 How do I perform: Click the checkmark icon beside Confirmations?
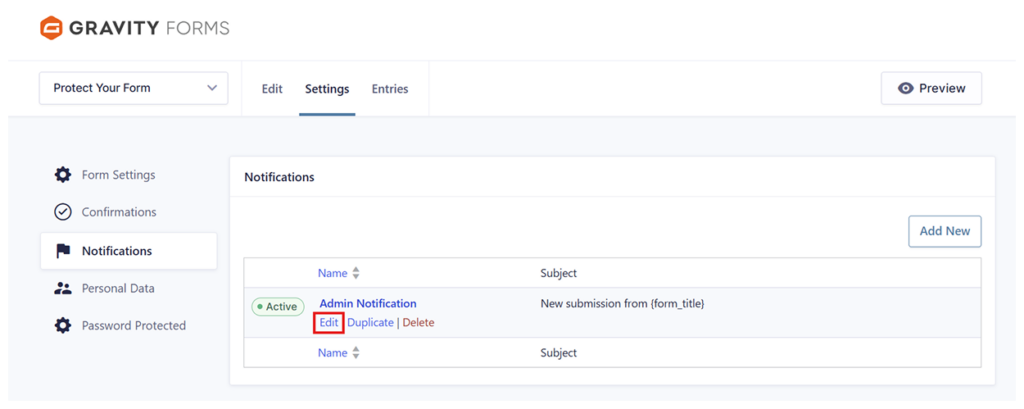pos(63,212)
